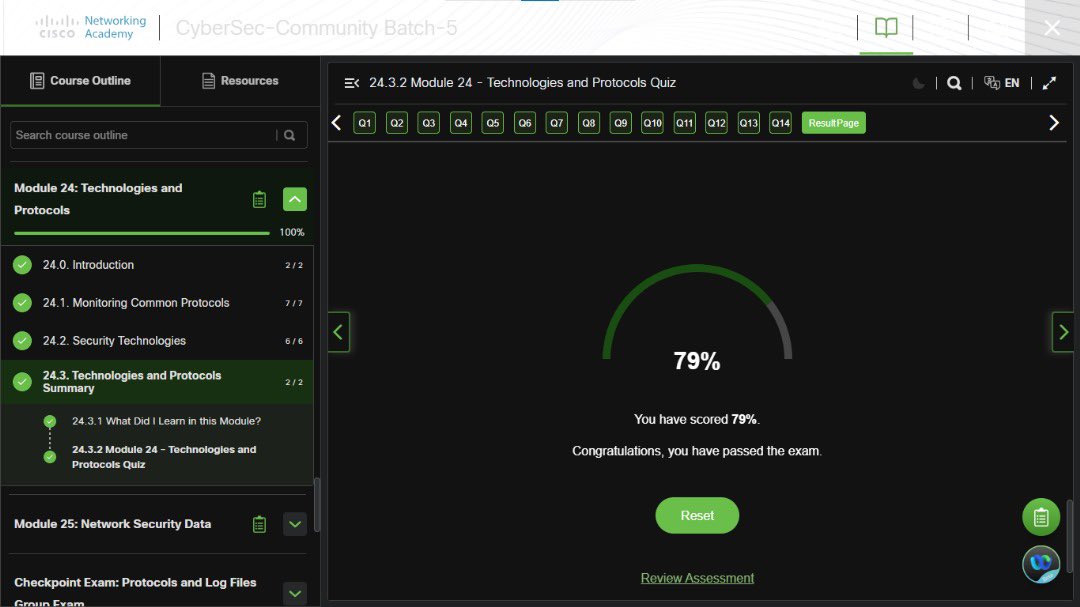Select the ResultPage tab
Viewport: 1080px width, 607px height.
tap(833, 123)
